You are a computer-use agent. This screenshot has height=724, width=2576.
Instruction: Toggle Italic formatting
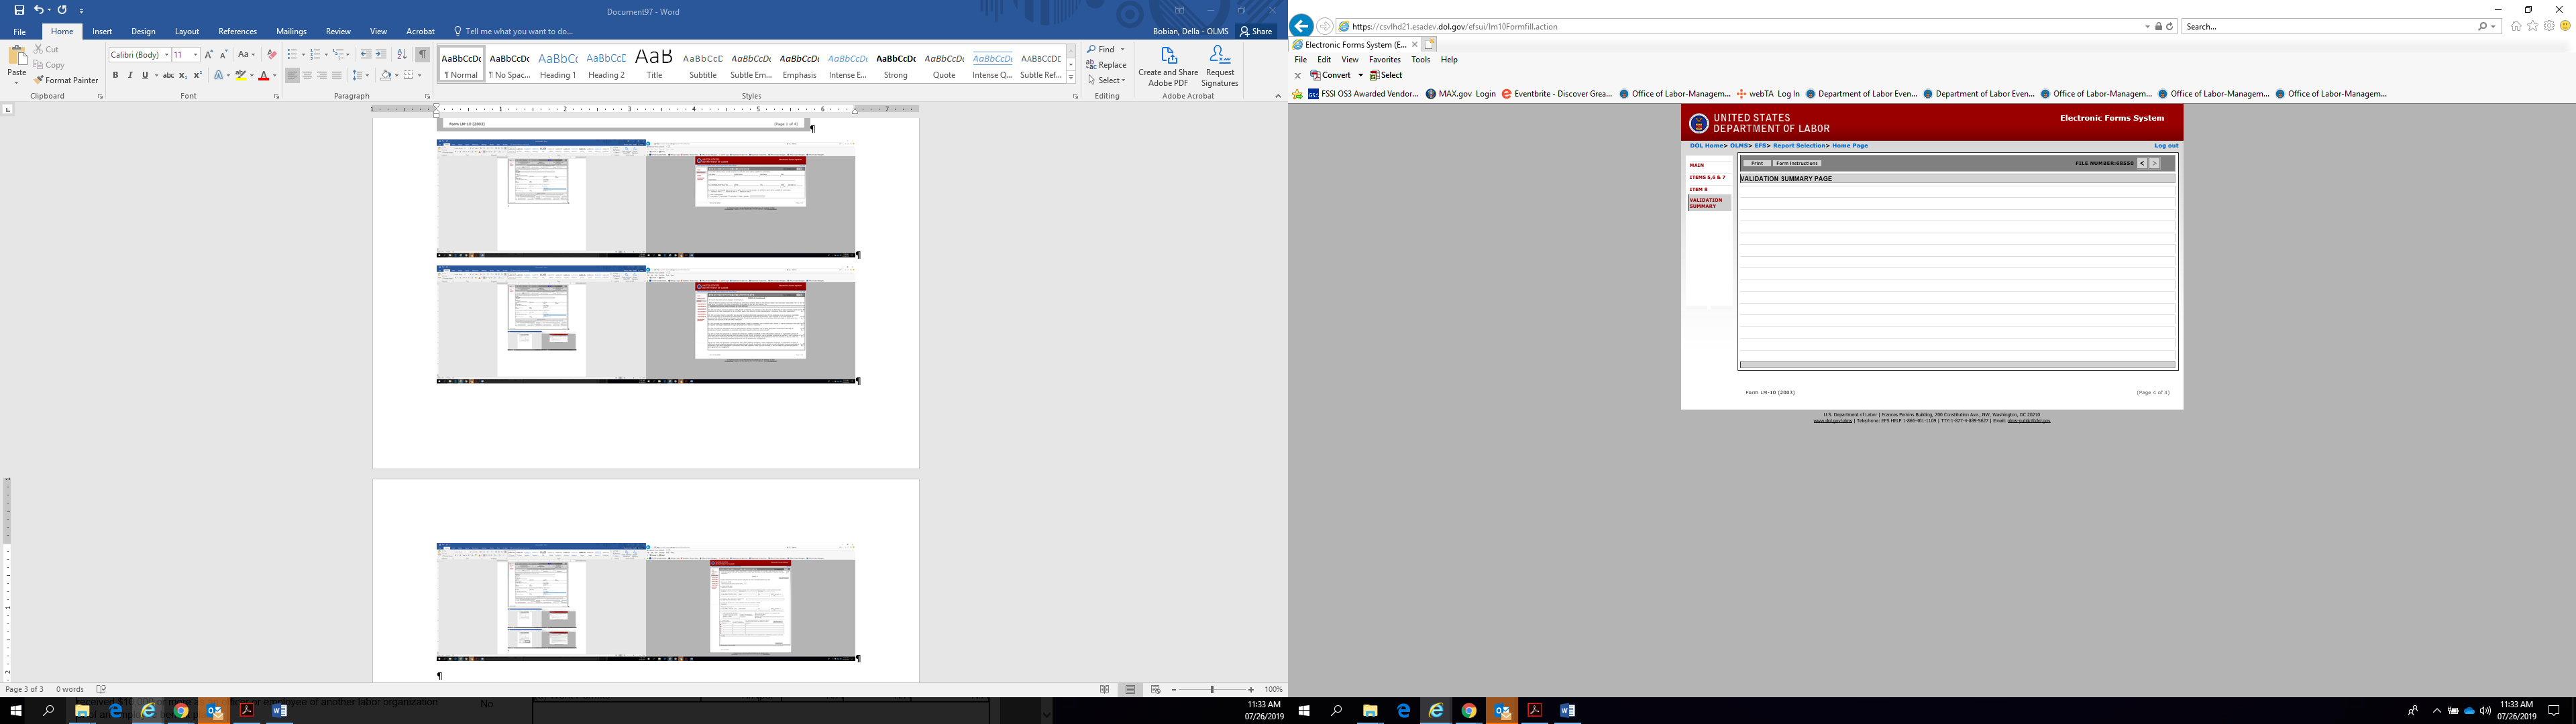(x=130, y=76)
